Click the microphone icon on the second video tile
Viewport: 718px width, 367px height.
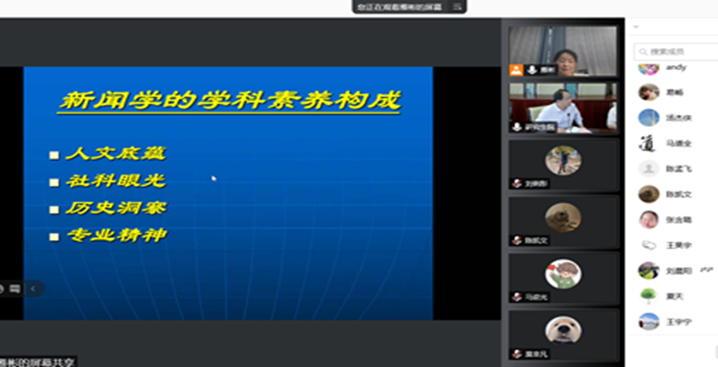point(517,127)
